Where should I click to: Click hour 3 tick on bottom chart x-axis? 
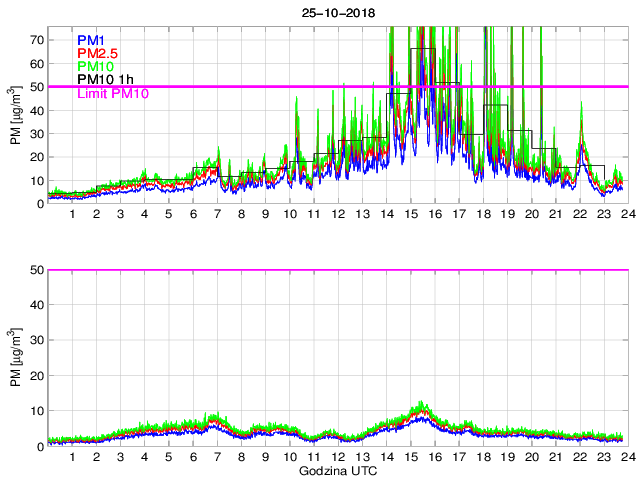click(120, 457)
